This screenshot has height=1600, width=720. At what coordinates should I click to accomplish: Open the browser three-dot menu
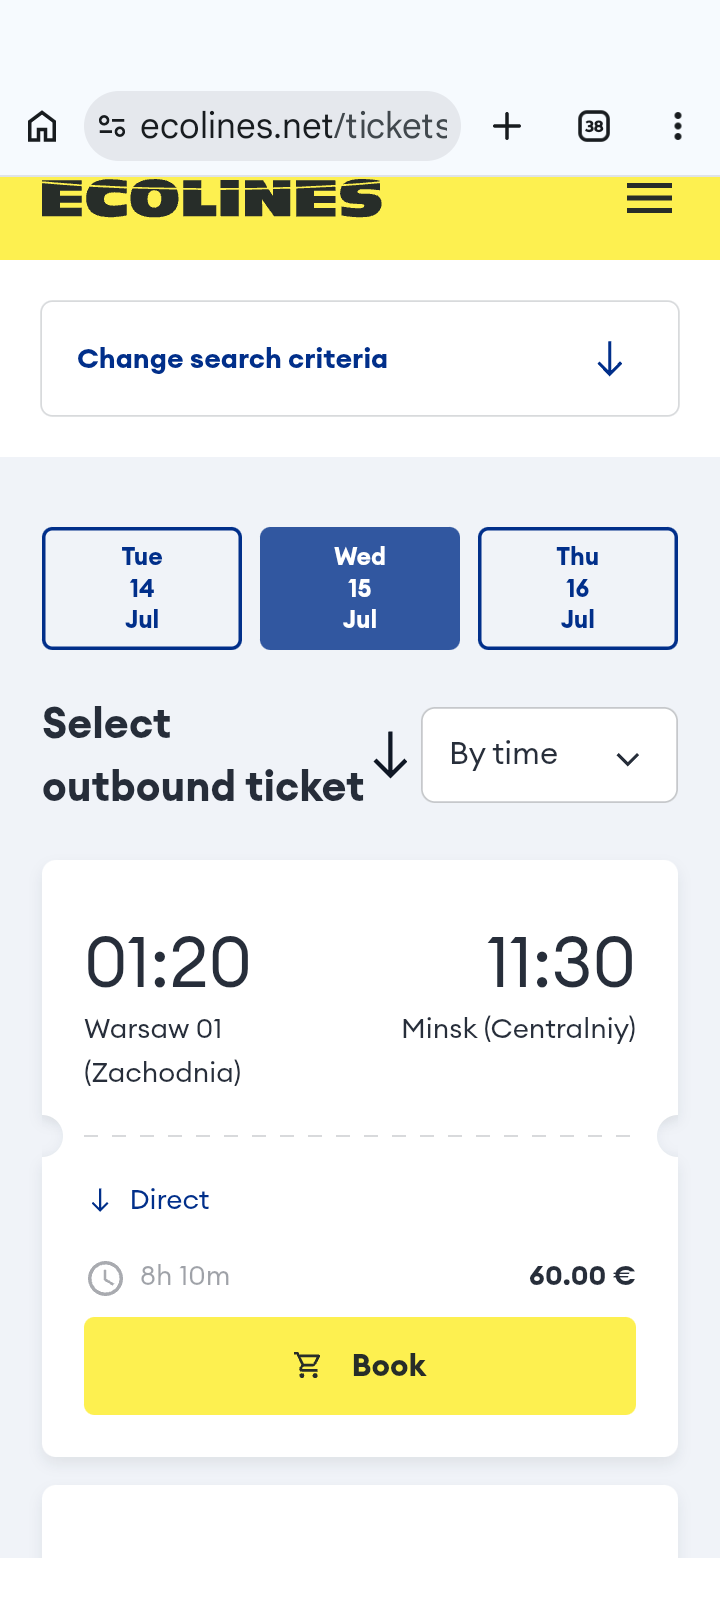(678, 127)
